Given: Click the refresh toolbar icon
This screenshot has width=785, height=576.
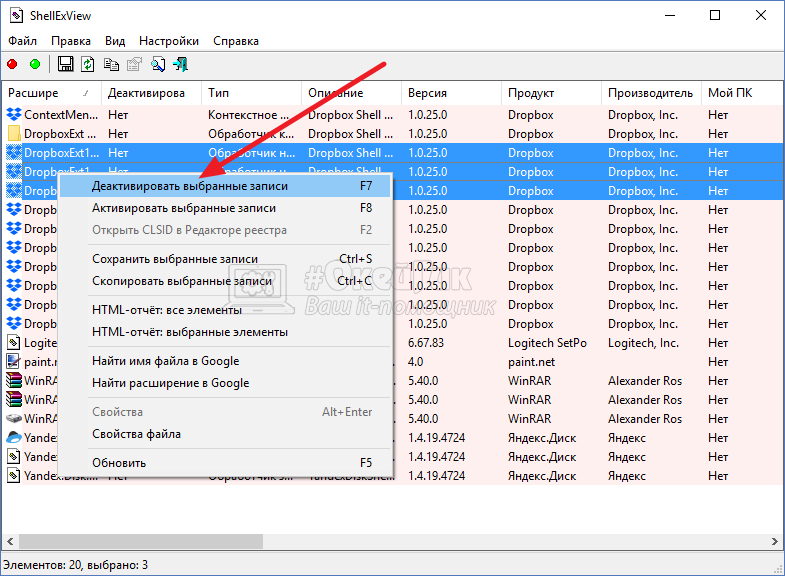Looking at the screenshot, I should (x=88, y=64).
